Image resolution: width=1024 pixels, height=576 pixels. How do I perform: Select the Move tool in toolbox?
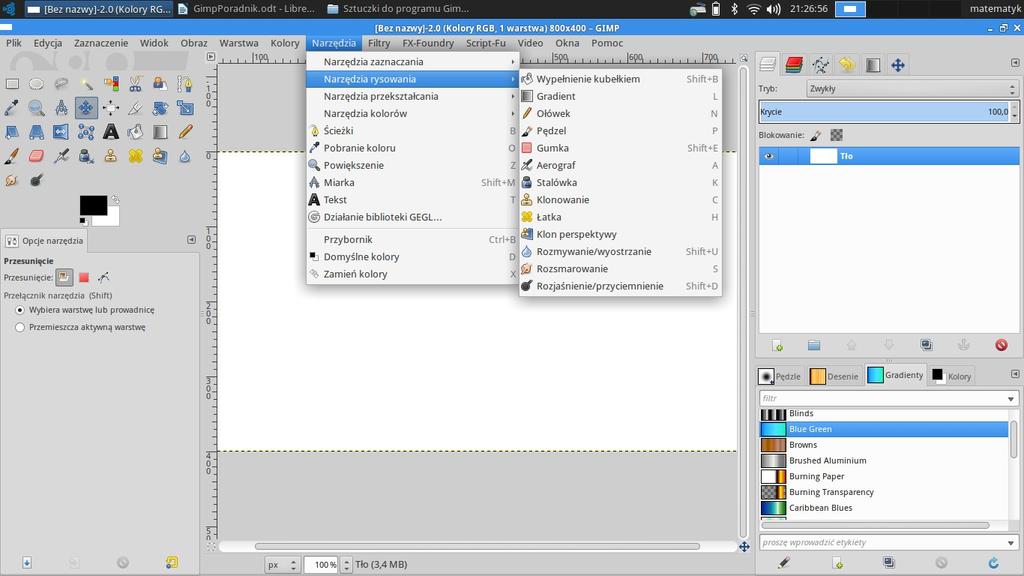click(86, 108)
